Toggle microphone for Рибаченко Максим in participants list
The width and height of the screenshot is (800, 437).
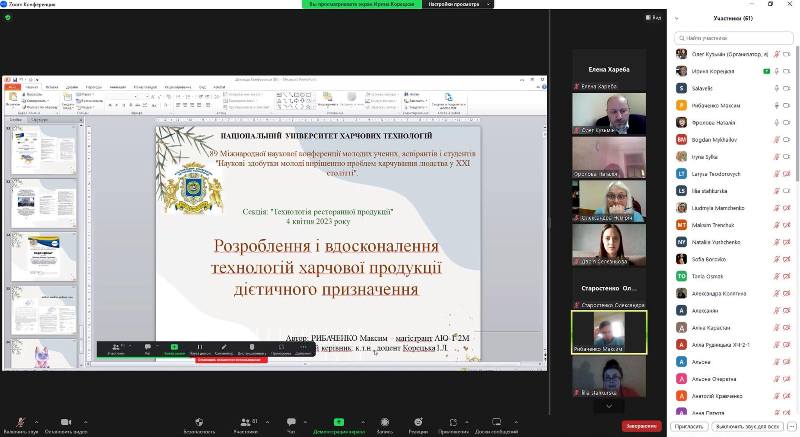(x=777, y=106)
